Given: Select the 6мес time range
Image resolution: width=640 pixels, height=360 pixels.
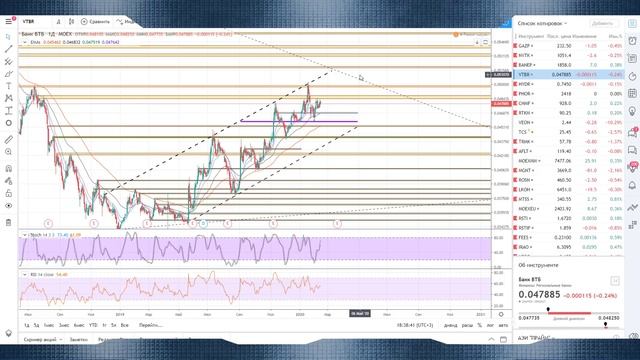Looking at the screenshot, I should [79, 325].
